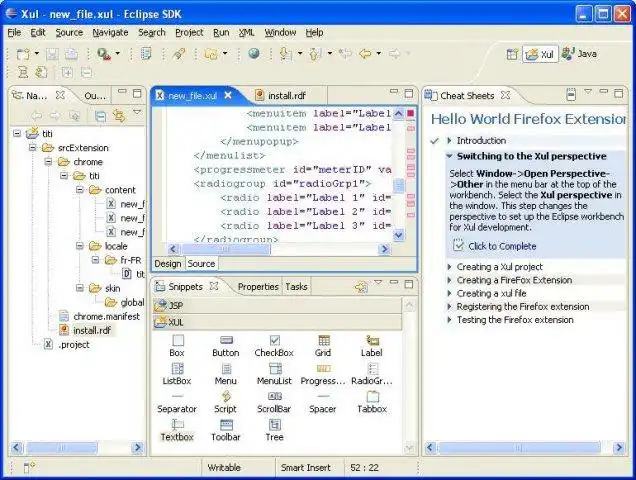Image resolution: width=636 pixels, height=480 pixels.
Task: Insert the Grid snippet
Action: pyautogui.click(x=323, y=346)
